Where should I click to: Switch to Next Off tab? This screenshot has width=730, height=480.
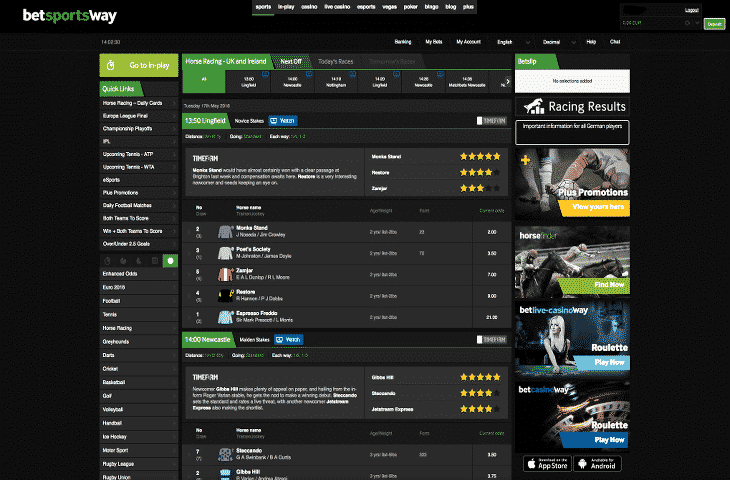(291, 61)
